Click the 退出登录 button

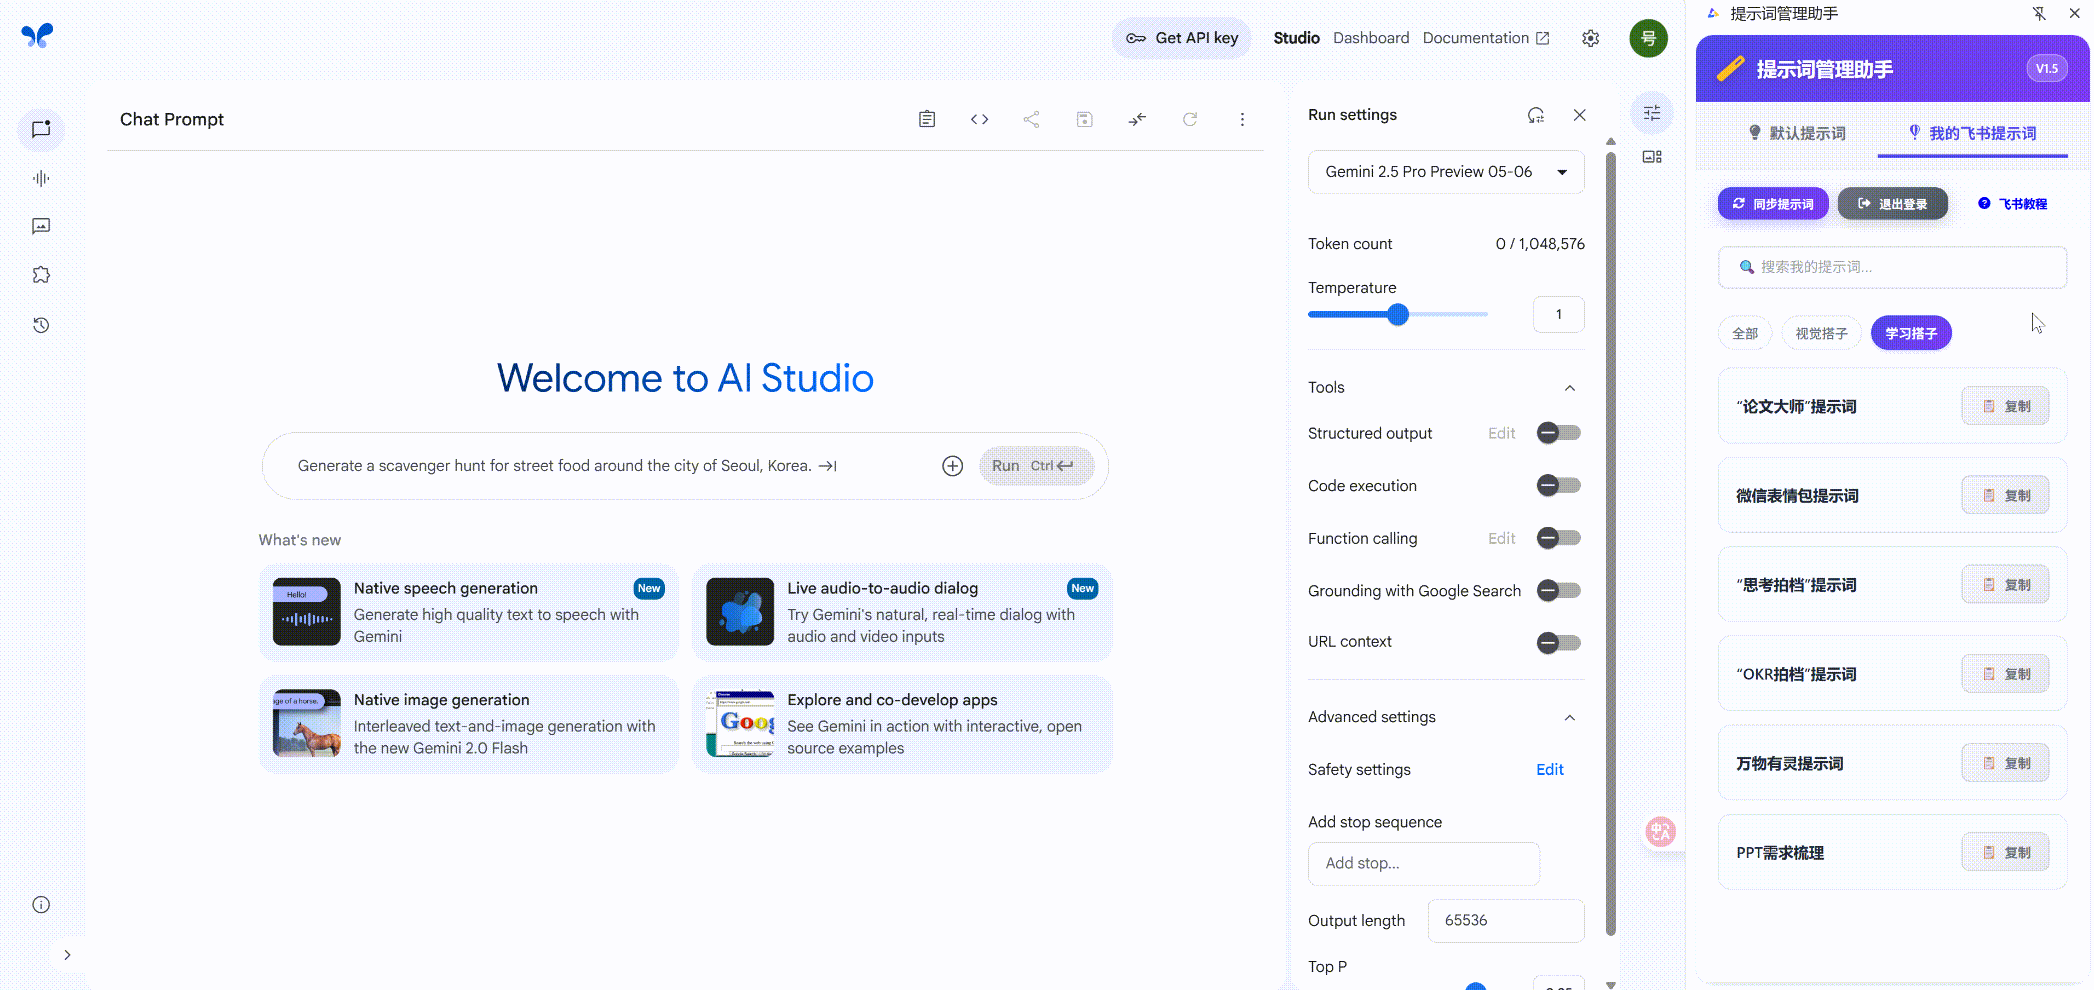1892,204
